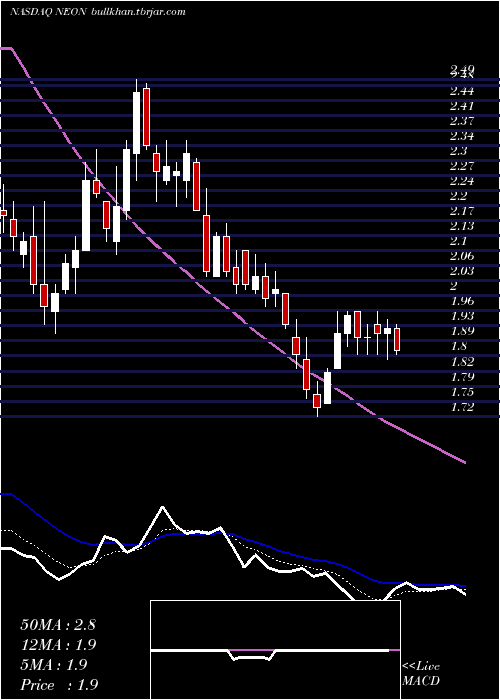The height and width of the screenshot is (700, 500).
Task: Pick the 2.27 price axis label
Action: pos(462,166)
